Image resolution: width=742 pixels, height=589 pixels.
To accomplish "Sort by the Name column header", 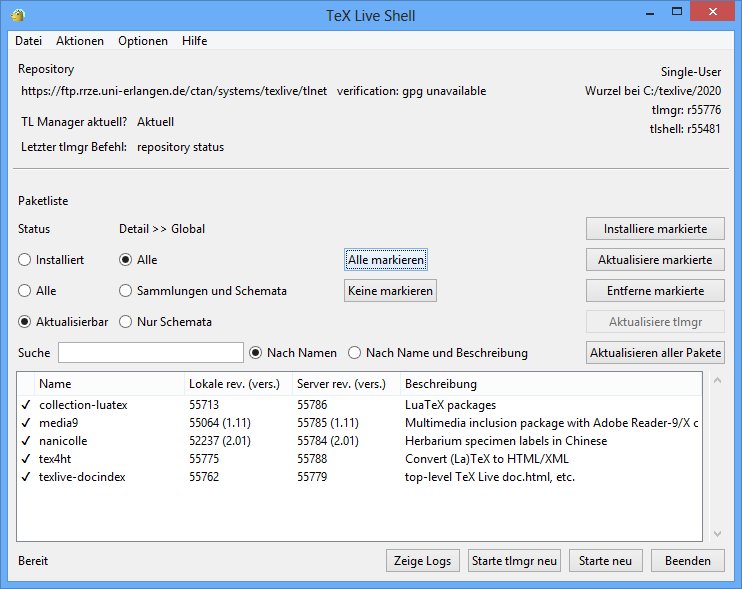I will click(x=109, y=384).
